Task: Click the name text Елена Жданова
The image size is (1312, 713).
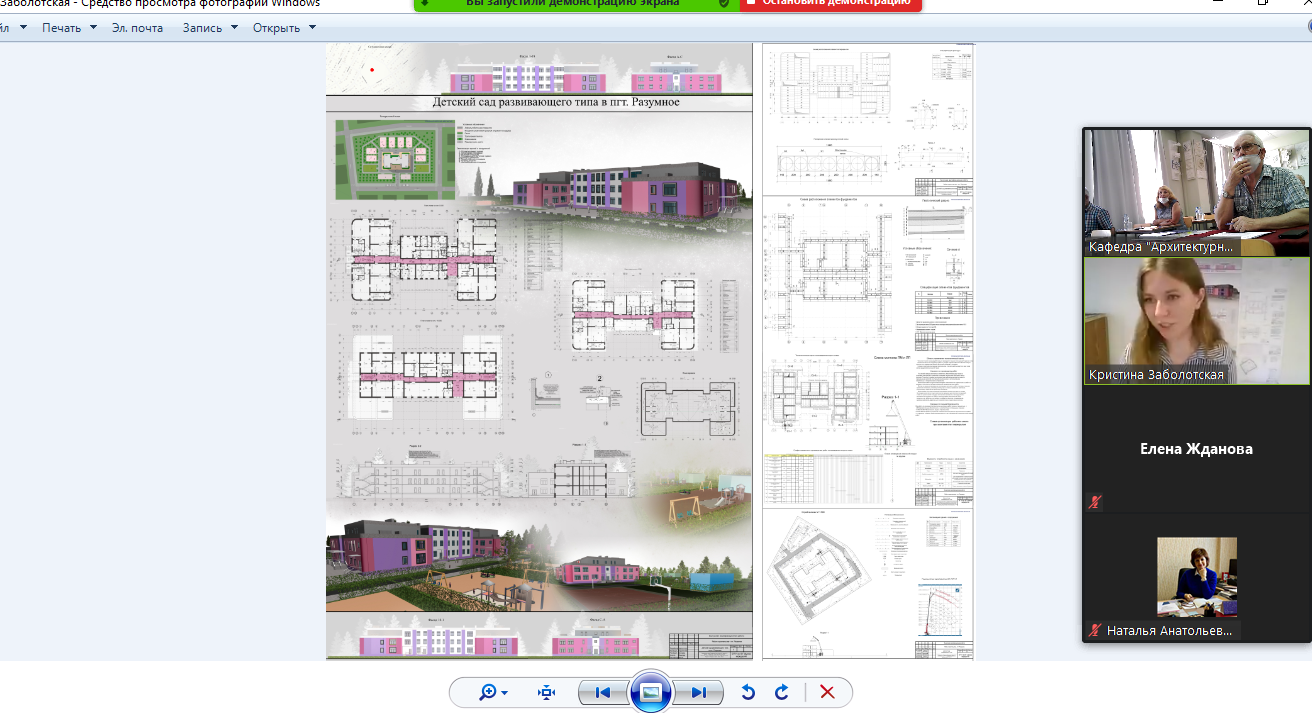Action: pos(1196,449)
